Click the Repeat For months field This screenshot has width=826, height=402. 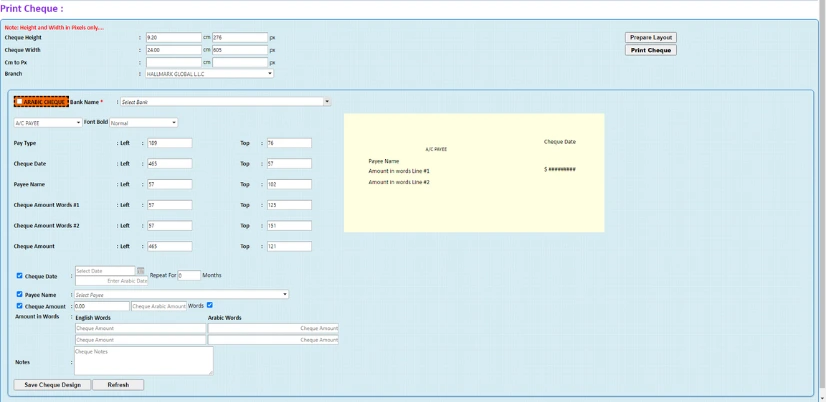coord(188,275)
